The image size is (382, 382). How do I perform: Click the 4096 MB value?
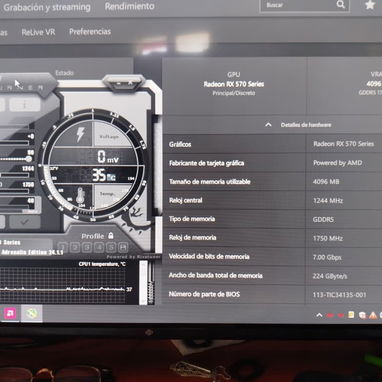(x=326, y=182)
